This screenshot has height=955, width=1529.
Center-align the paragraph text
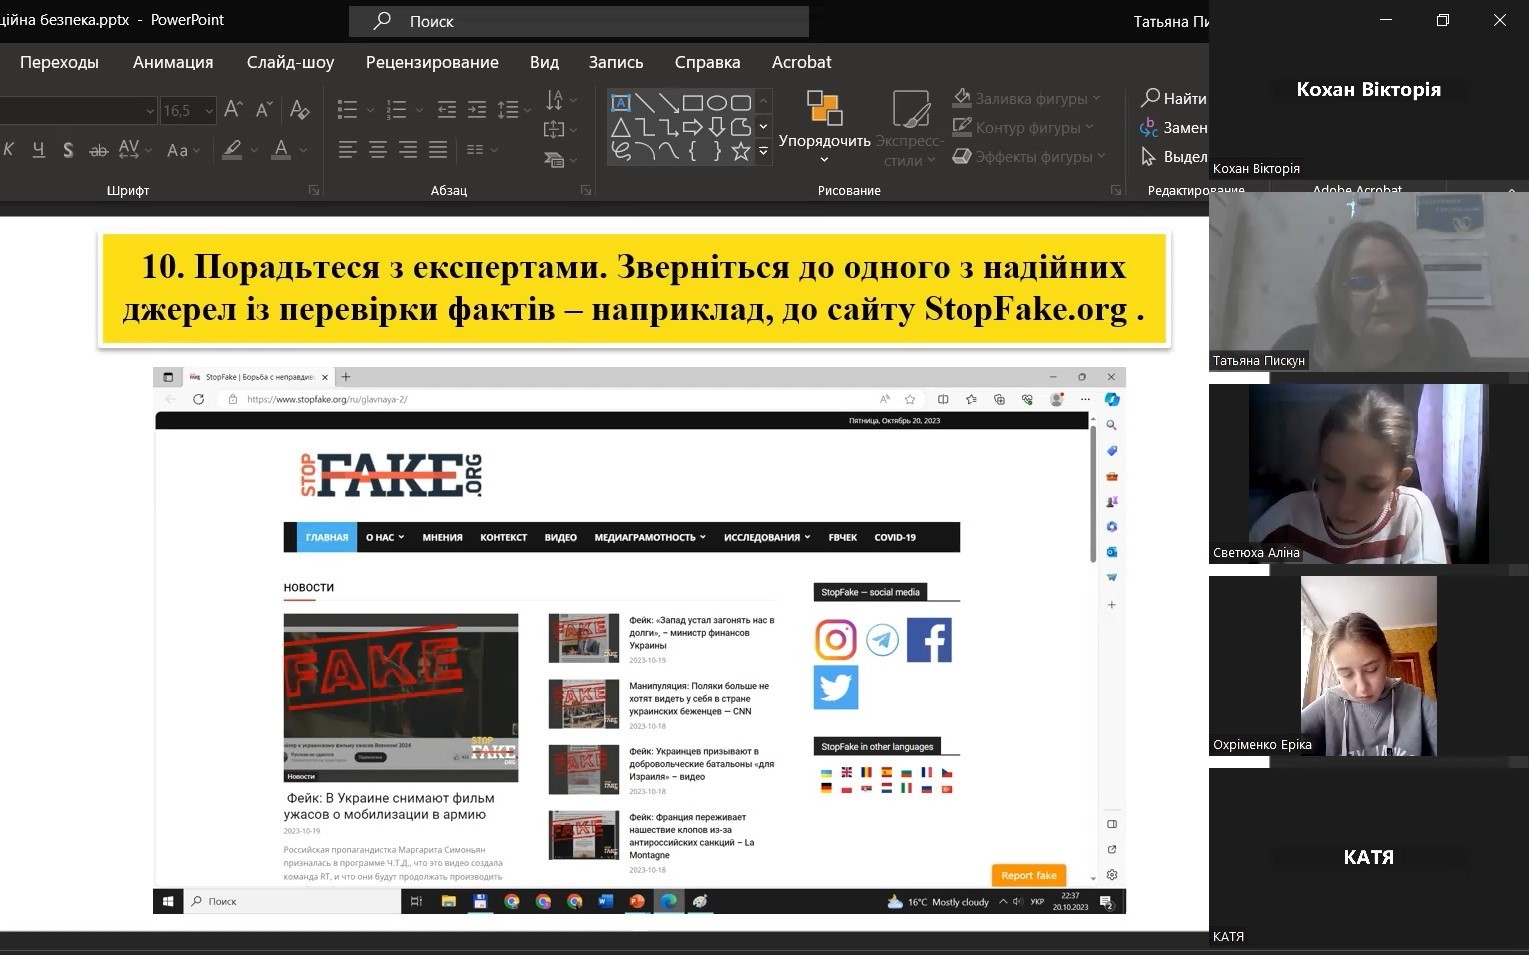[x=378, y=150]
